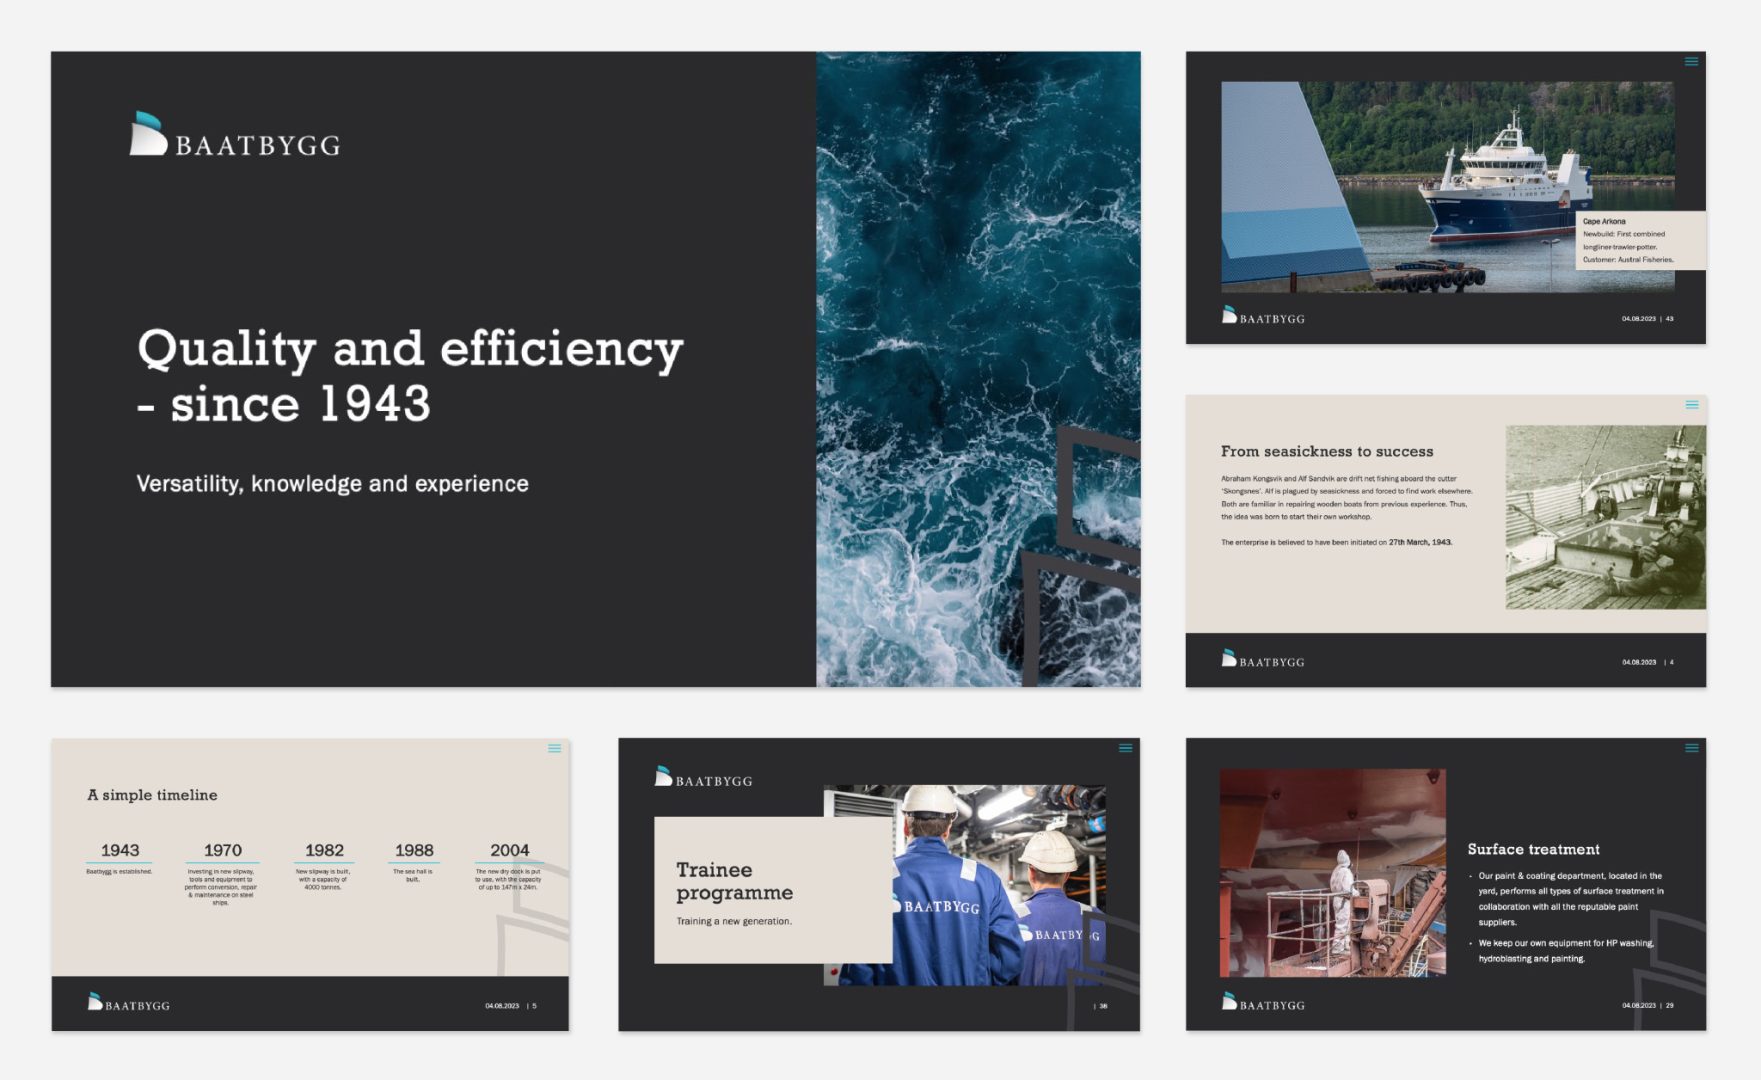Pick the 2004 marker in the timeline
Viewport: 1761px width, 1080px height.
click(x=510, y=850)
